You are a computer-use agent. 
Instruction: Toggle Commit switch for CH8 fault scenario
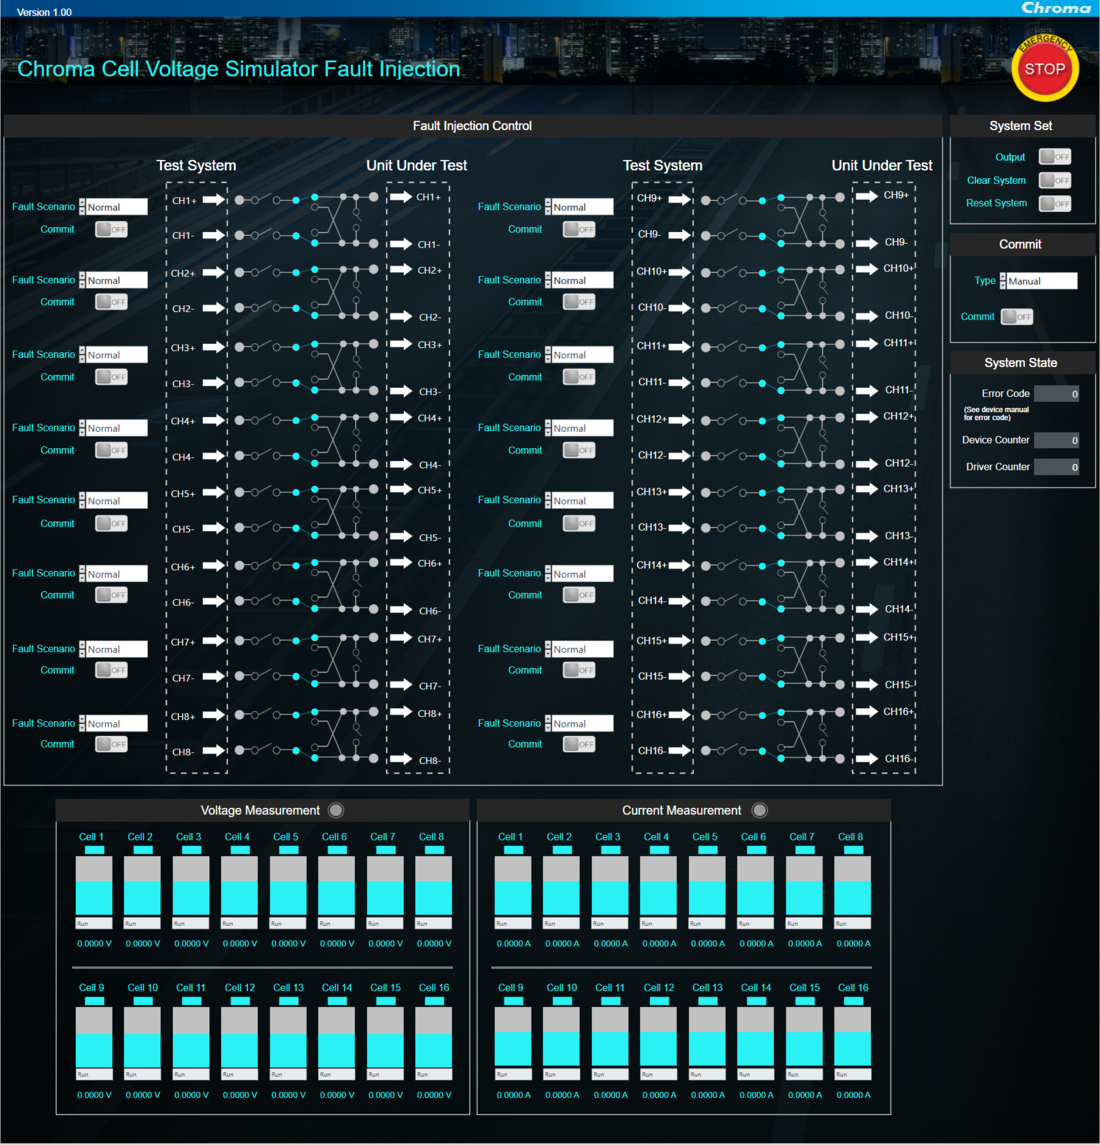pos(112,744)
